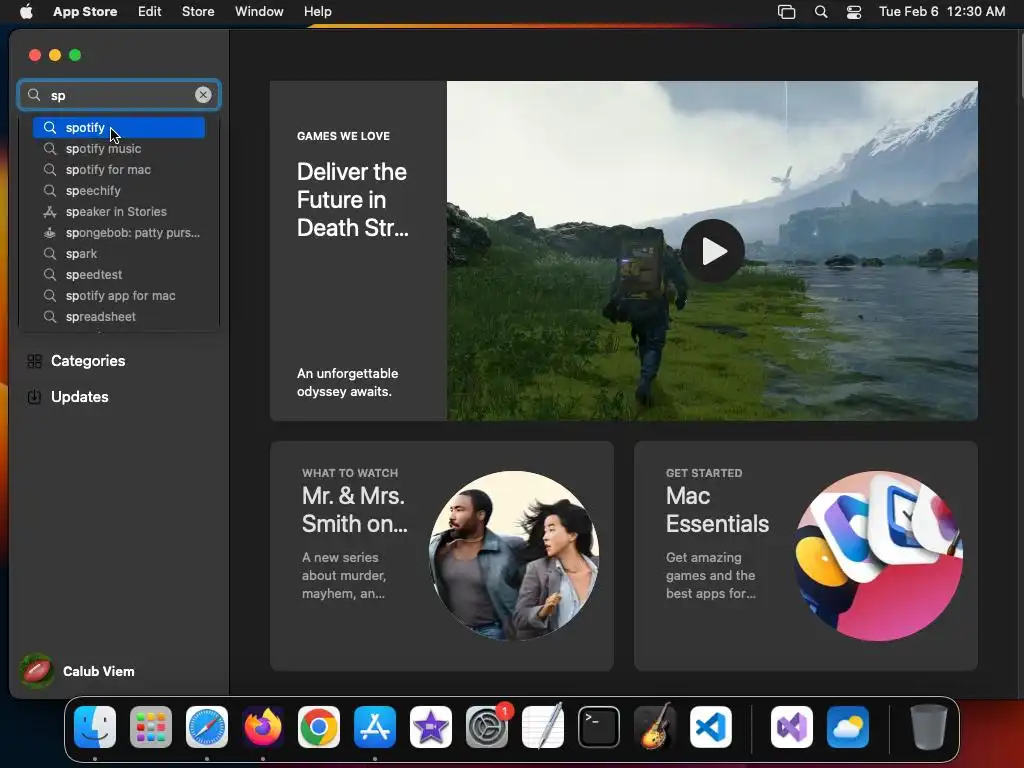The height and width of the screenshot is (768, 1024).
Task: Open the Edit menu
Action: pyautogui.click(x=150, y=12)
